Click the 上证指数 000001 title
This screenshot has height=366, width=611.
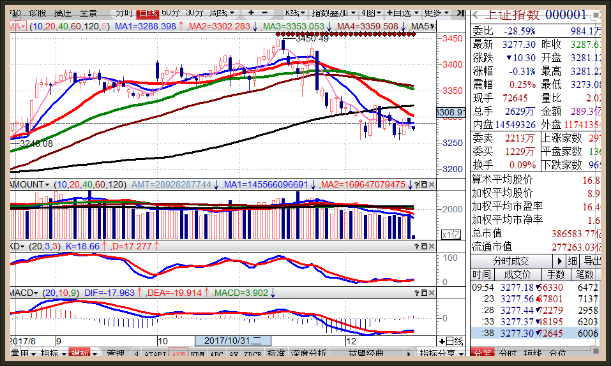coord(535,15)
